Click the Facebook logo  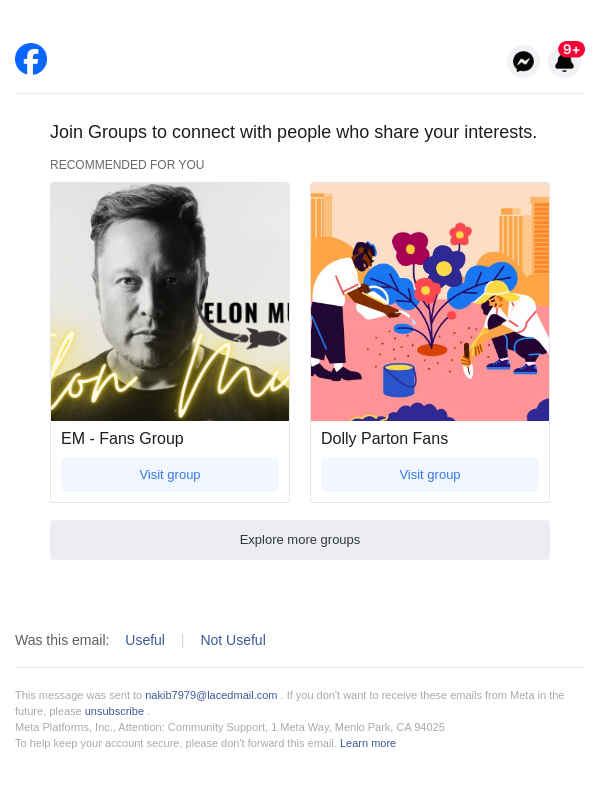click(31, 59)
